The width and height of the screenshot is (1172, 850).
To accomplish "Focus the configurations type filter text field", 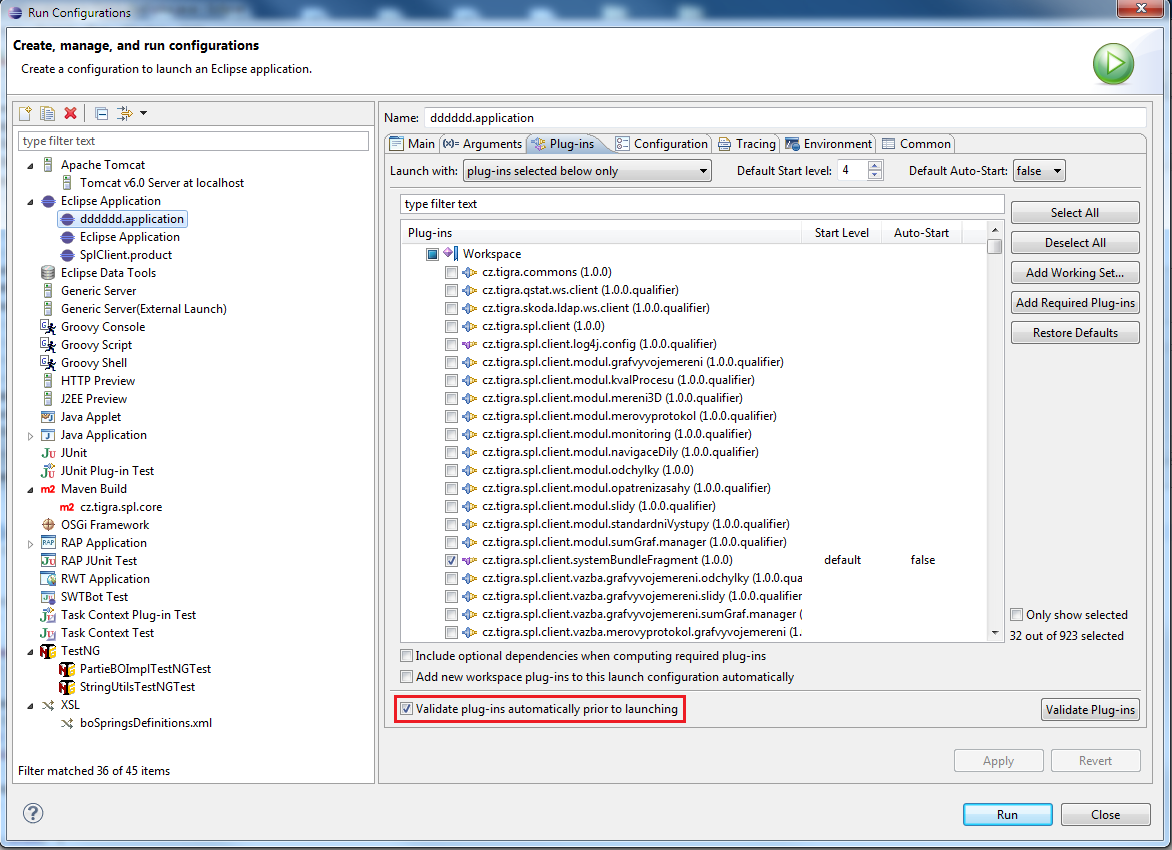I will click(x=193, y=141).
